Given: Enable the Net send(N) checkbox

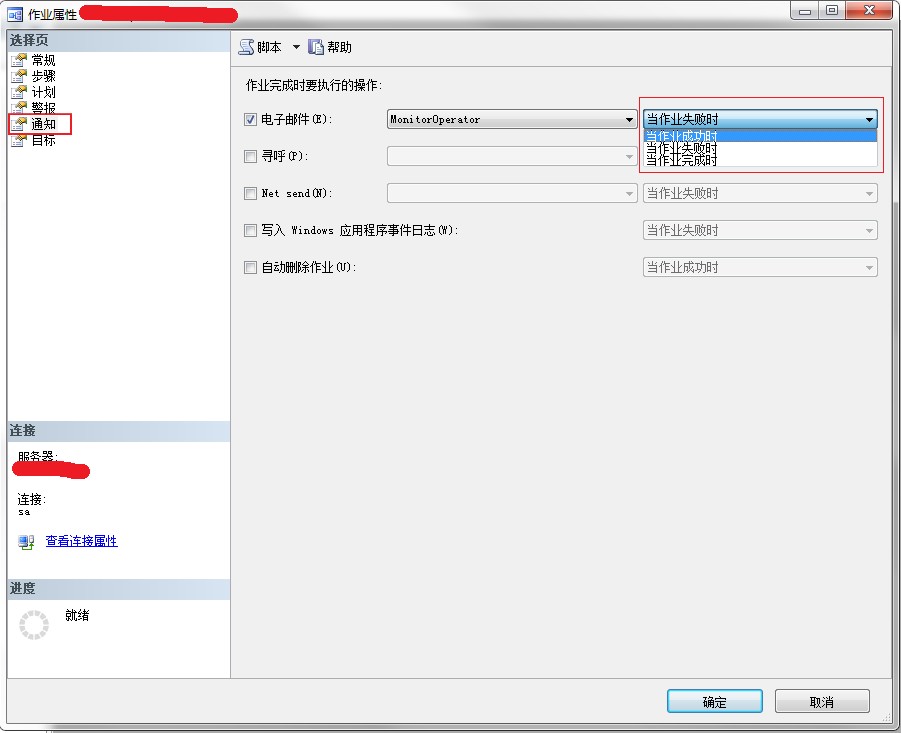Looking at the screenshot, I should click(x=250, y=194).
